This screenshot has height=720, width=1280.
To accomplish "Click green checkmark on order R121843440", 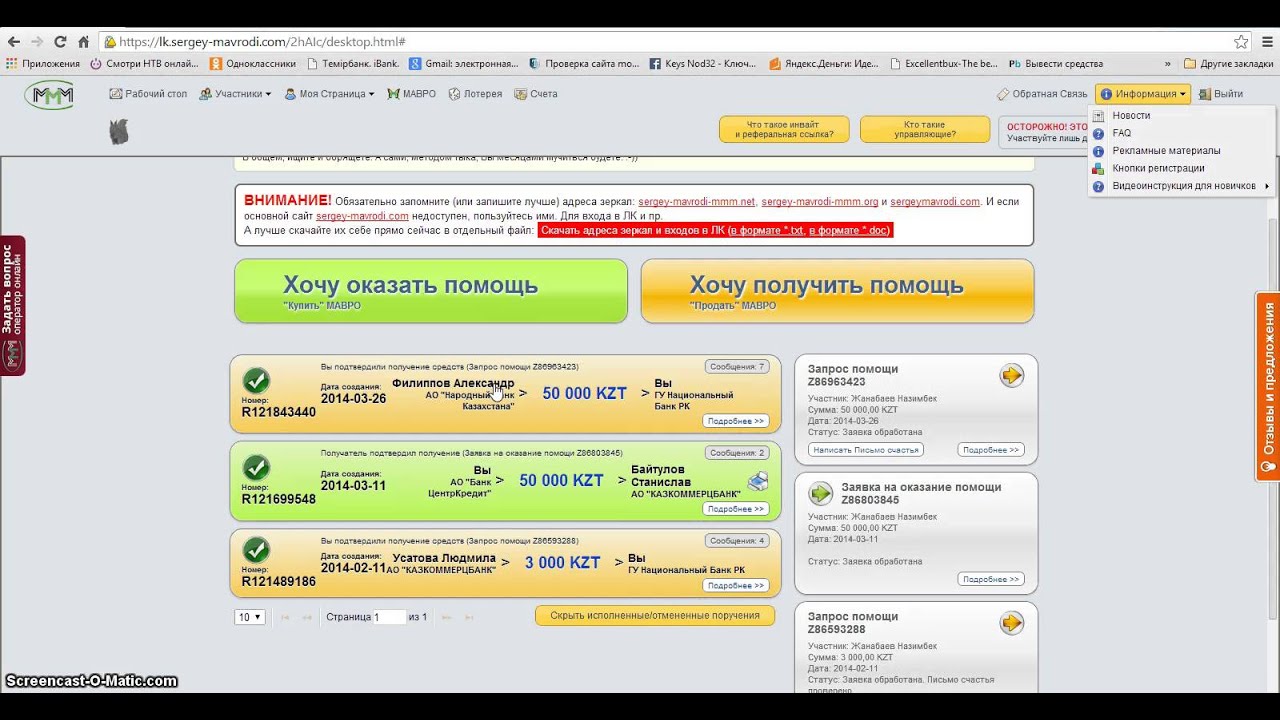I will pyautogui.click(x=256, y=381).
